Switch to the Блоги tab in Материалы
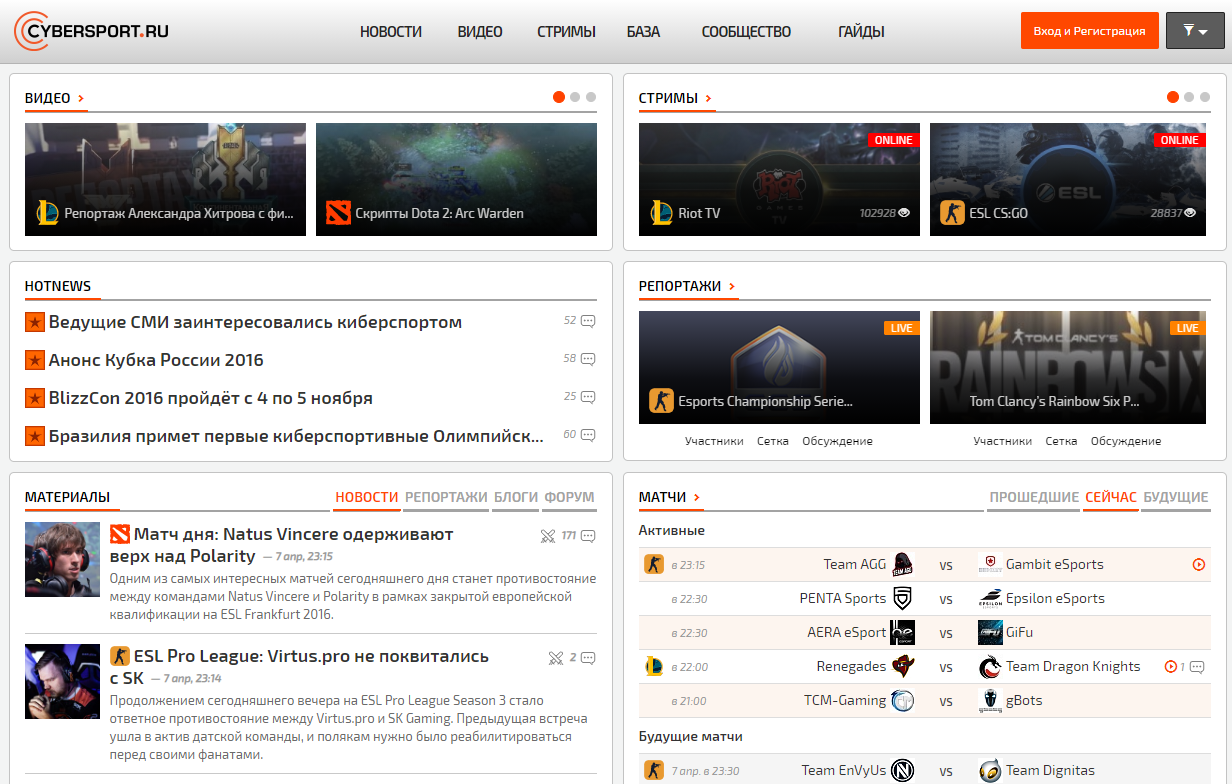 click(515, 497)
